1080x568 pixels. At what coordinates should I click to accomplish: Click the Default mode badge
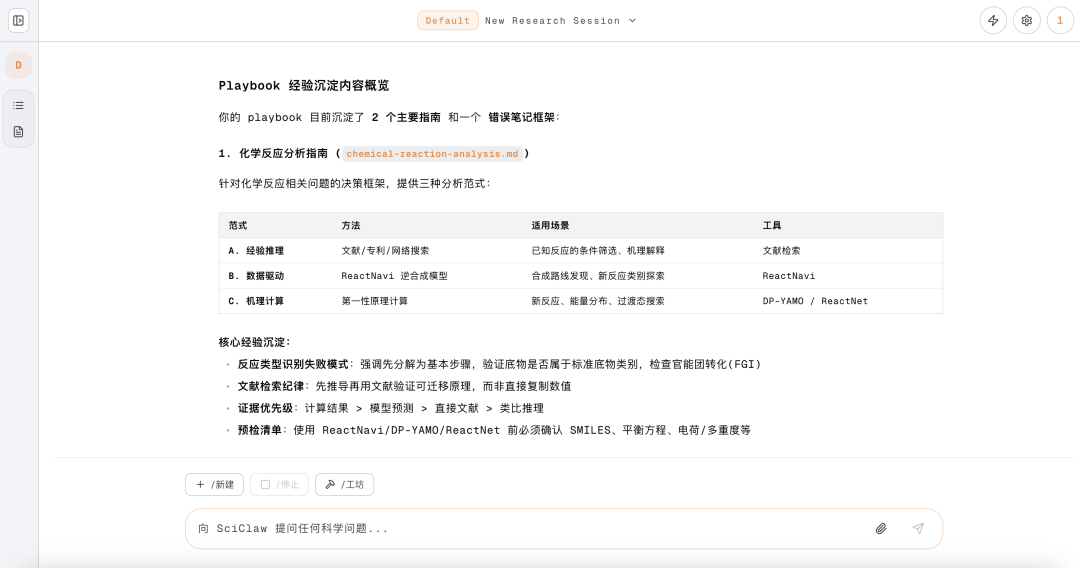pyautogui.click(x=447, y=20)
